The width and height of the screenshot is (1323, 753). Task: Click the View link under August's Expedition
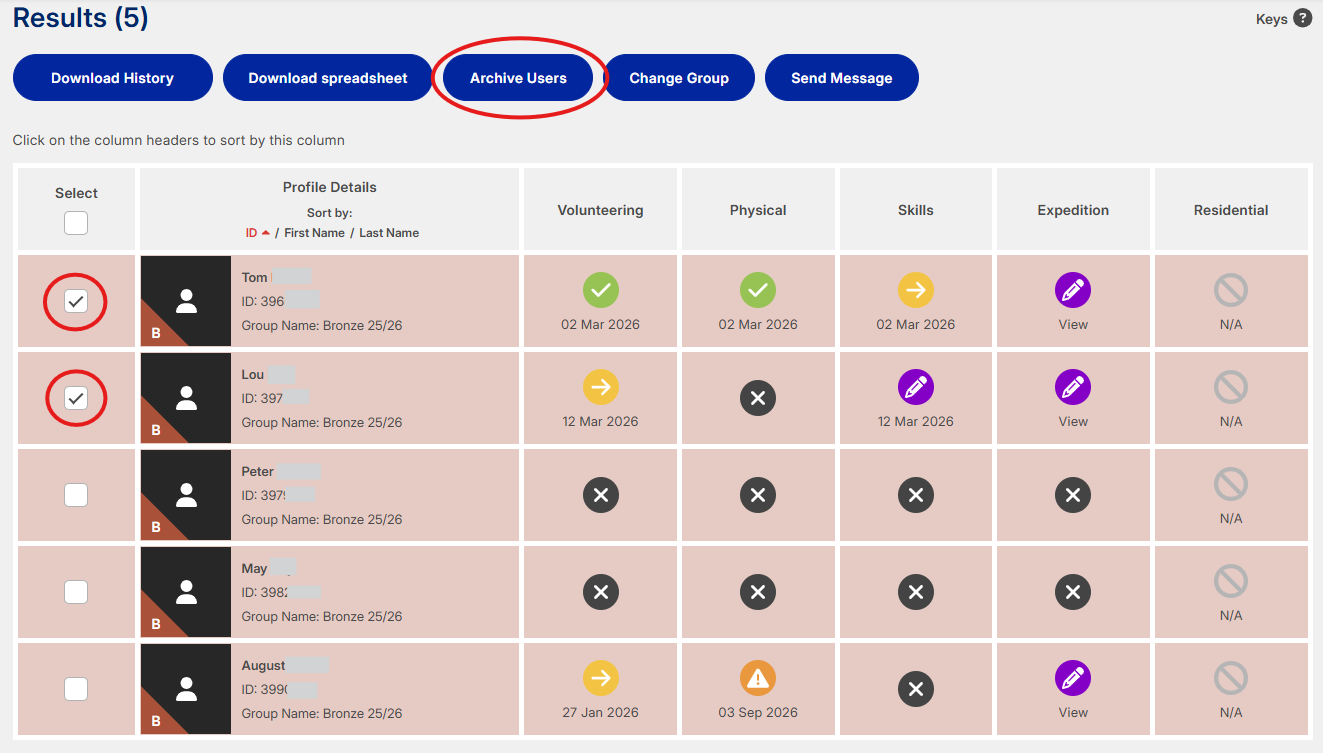coord(1073,713)
